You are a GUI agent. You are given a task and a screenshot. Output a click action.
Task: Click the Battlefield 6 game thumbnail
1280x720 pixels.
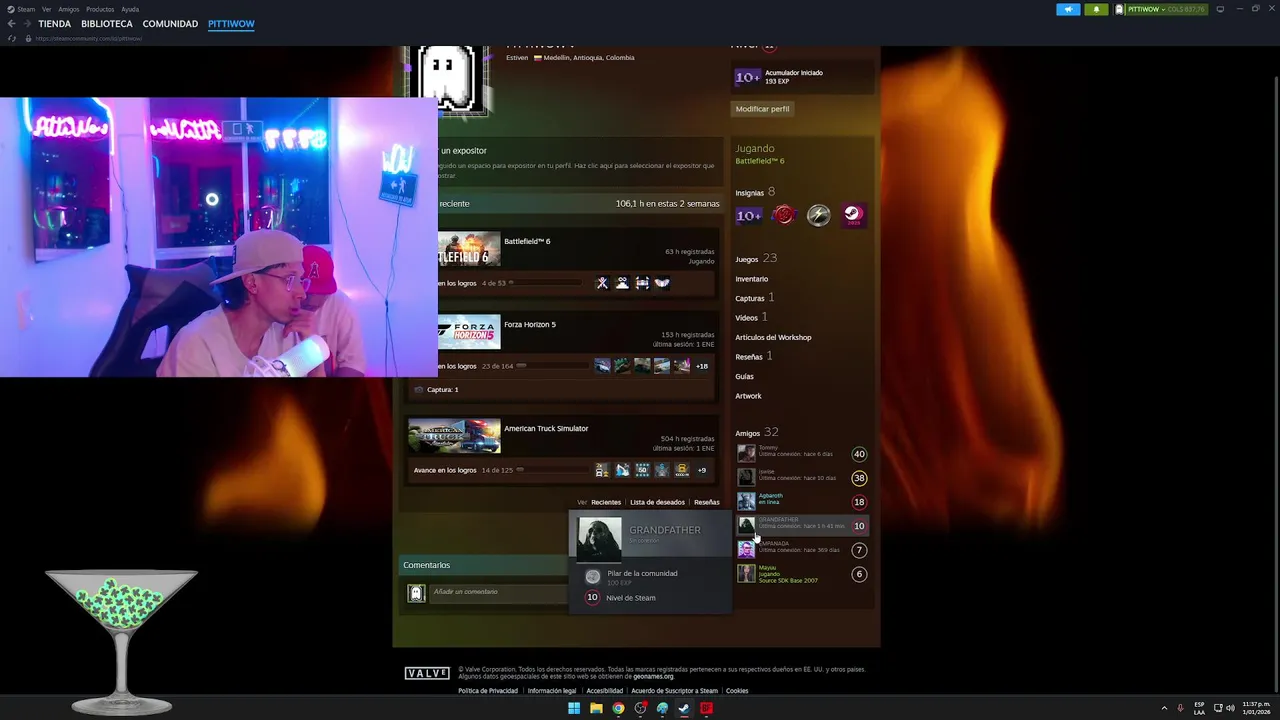pyautogui.click(x=469, y=249)
